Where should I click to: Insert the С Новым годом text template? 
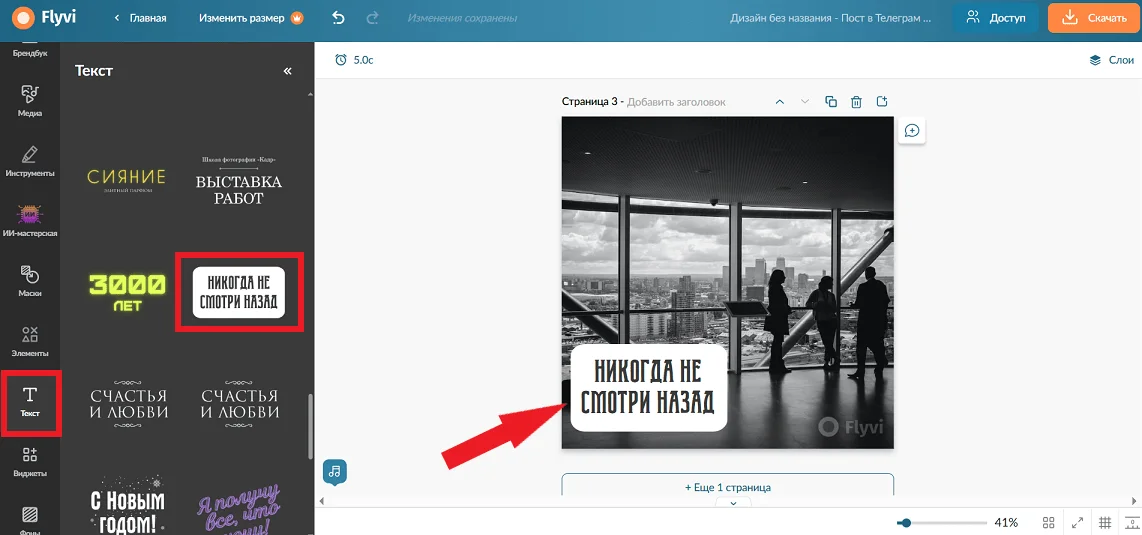coord(127,506)
